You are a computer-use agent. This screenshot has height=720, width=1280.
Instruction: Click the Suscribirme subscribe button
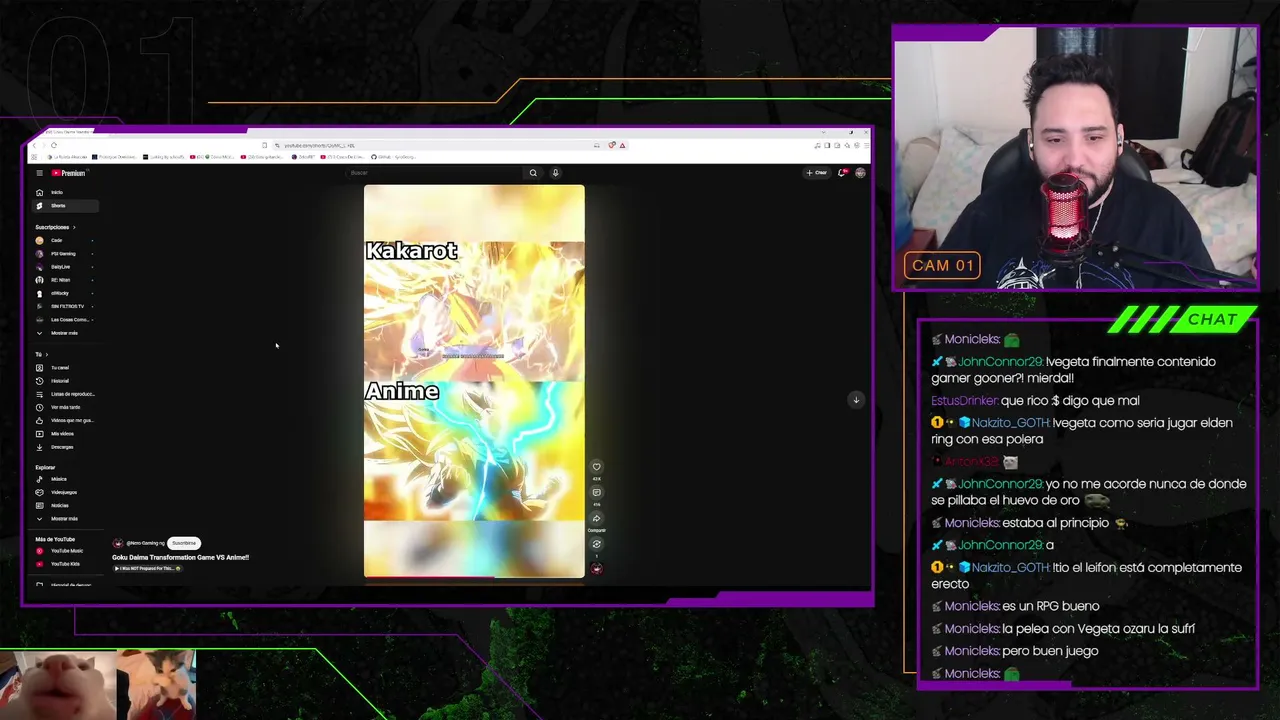[184, 543]
